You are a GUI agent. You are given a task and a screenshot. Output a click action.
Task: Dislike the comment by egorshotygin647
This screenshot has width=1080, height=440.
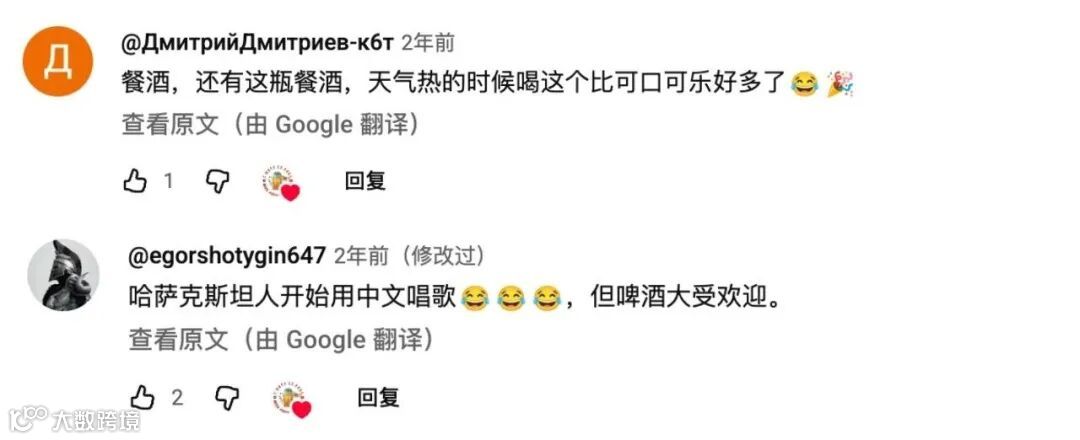[227, 397]
